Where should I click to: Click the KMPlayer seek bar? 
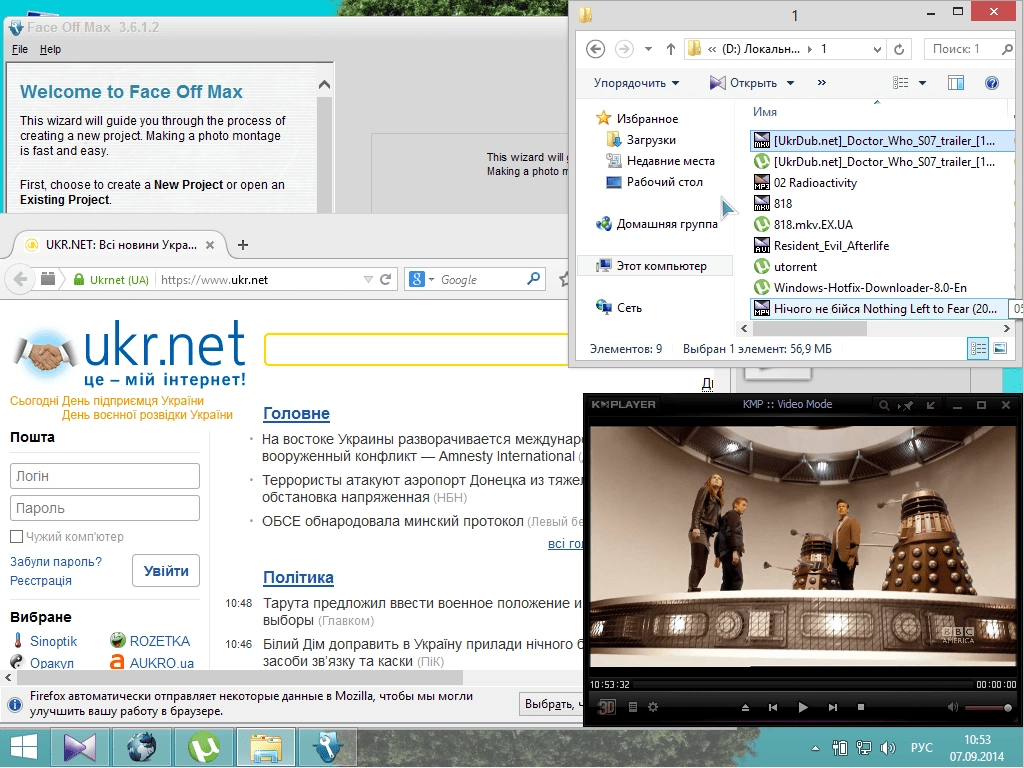click(x=802, y=684)
